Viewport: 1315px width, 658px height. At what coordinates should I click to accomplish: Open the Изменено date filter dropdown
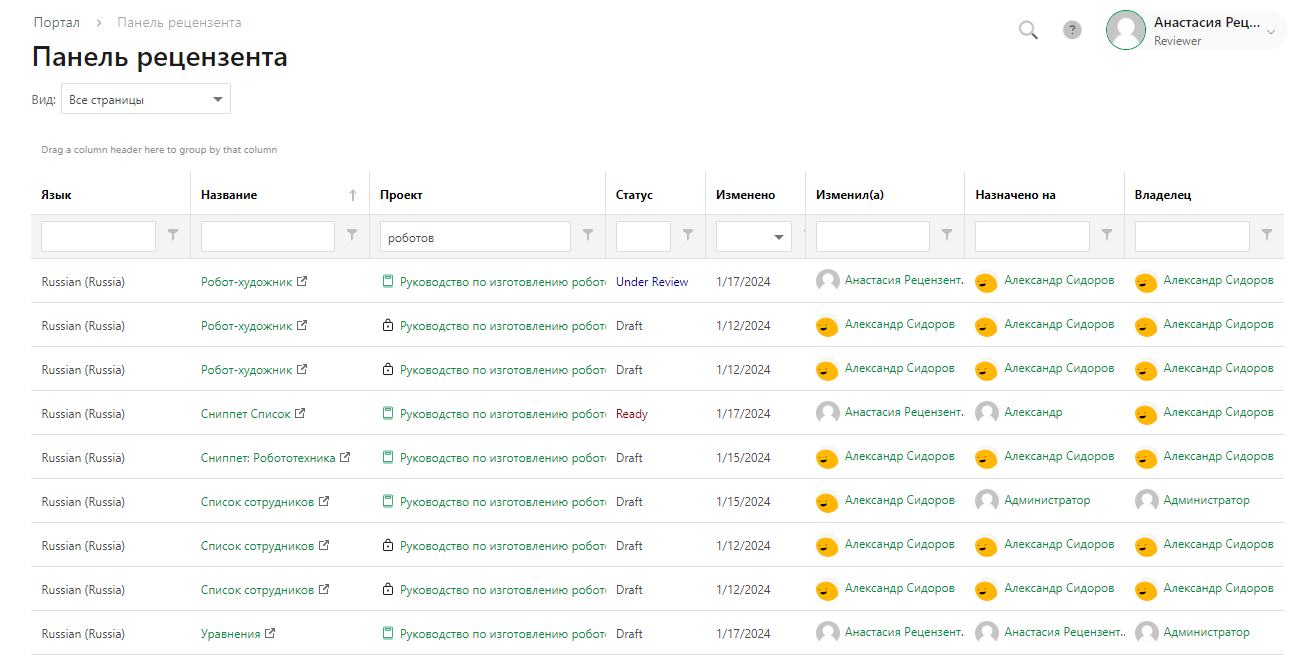778,238
